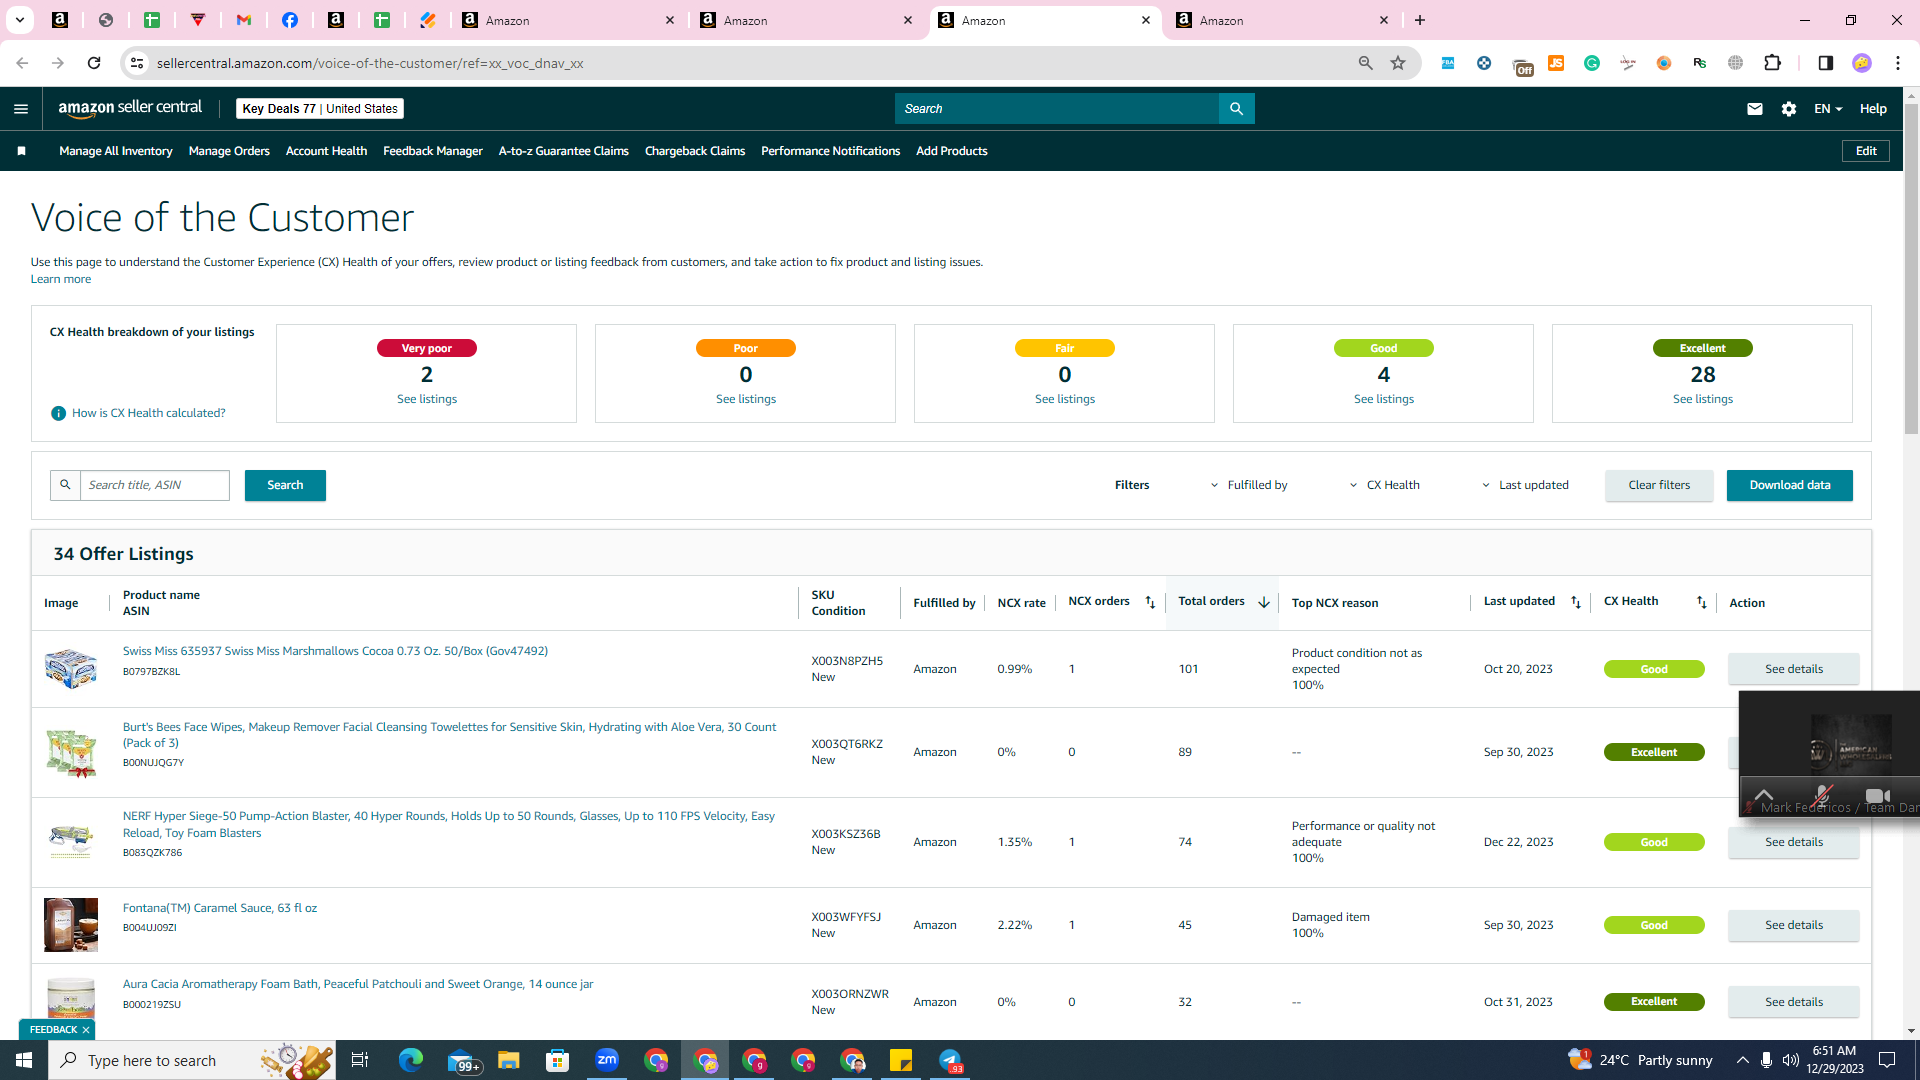Click the Seller Central header search box
Viewport: 1920px width, 1080px height.
coord(1057,109)
